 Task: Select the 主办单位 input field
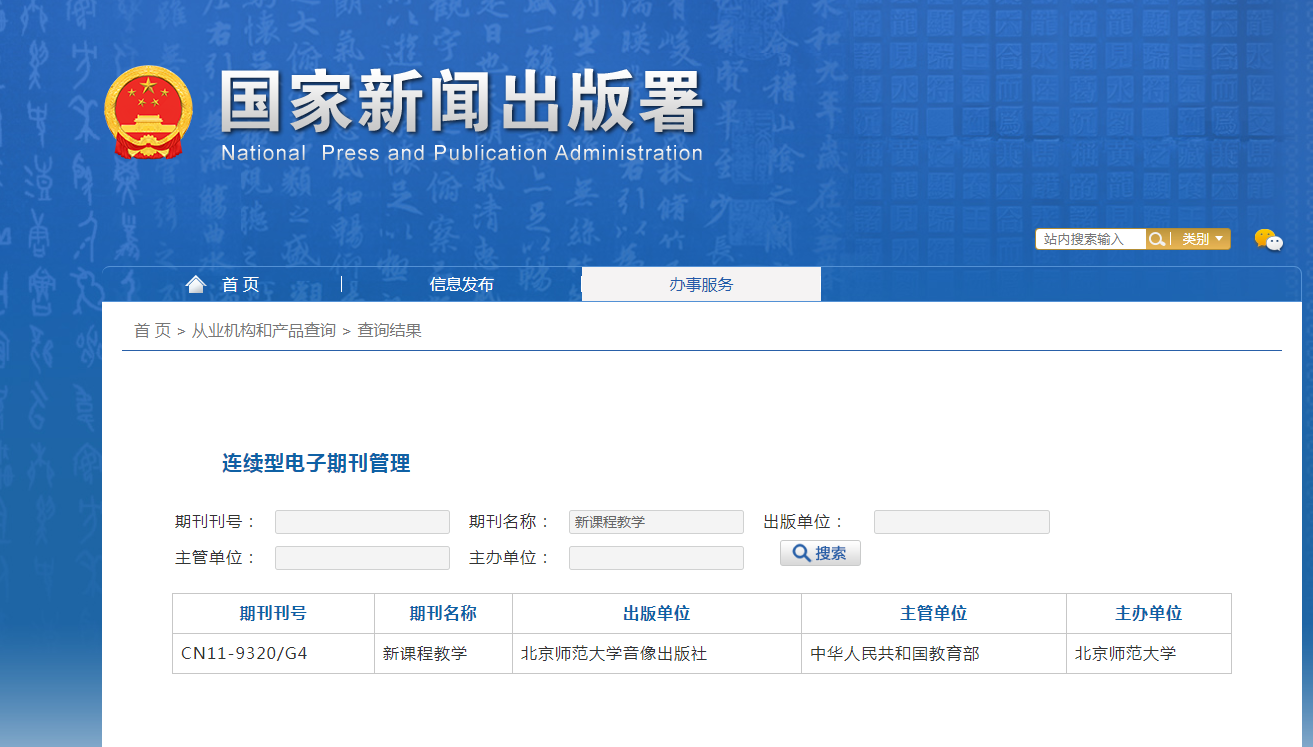coord(656,558)
